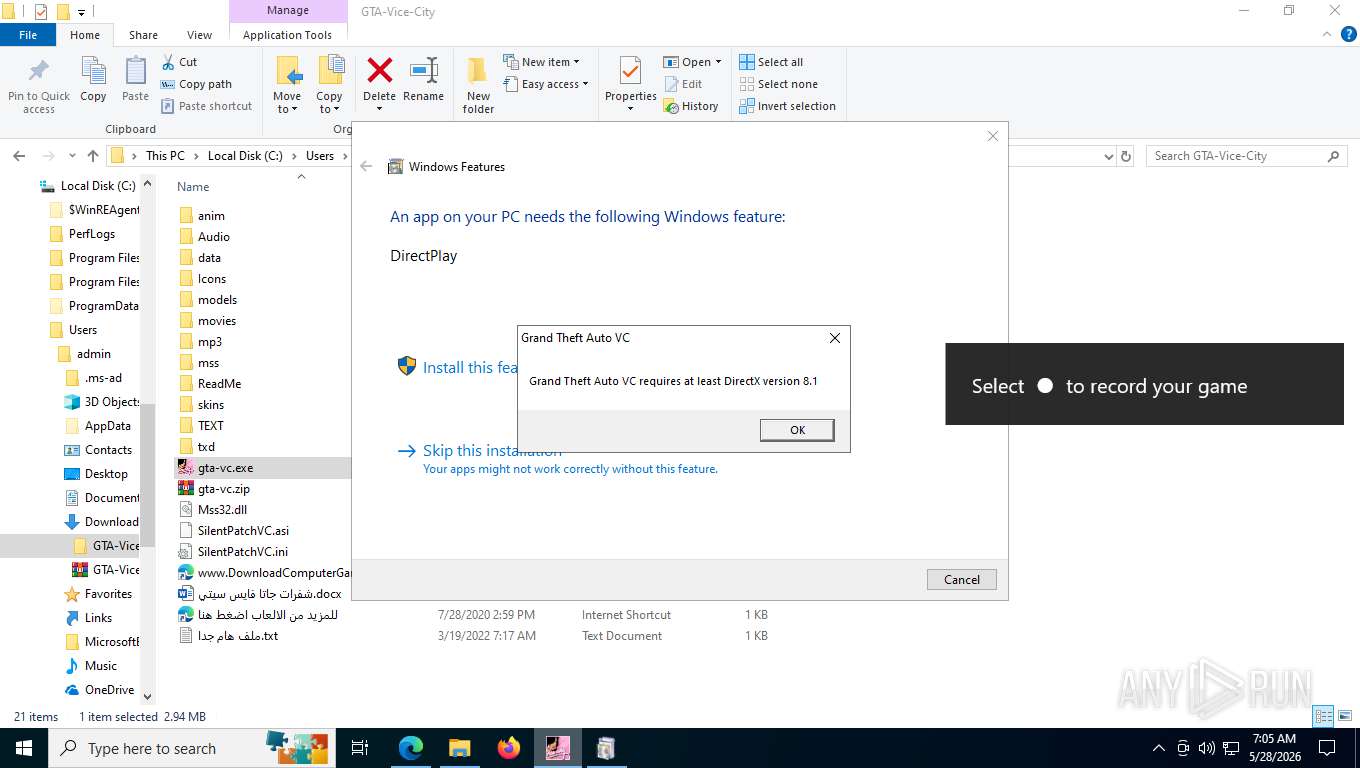The width and height of the screenshot is (1360, 768).
Task: Click the back arrow in Windows Features
Action: pyautogui.click(x=366, y=167)
